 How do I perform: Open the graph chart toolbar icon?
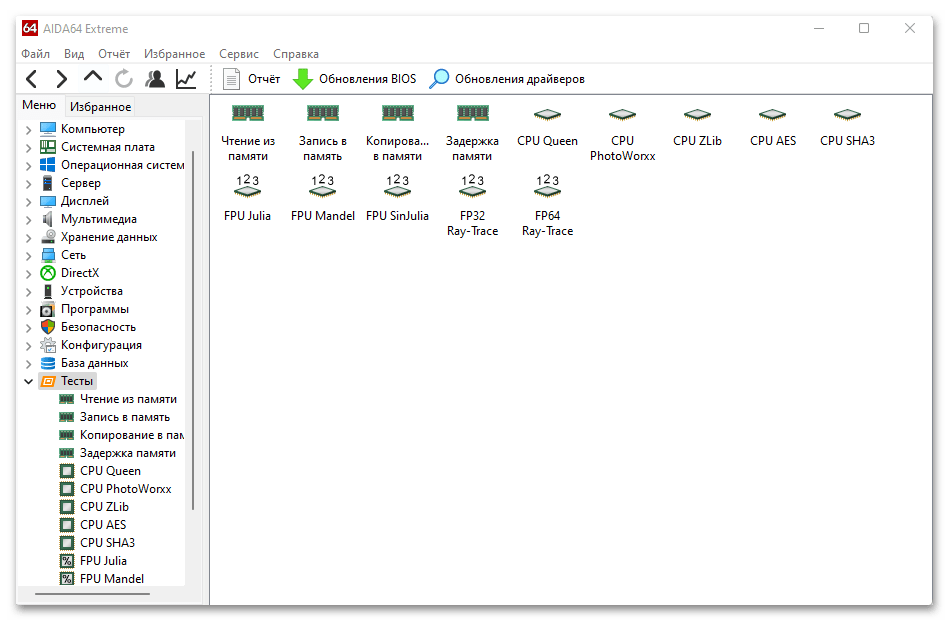point(186,79)
